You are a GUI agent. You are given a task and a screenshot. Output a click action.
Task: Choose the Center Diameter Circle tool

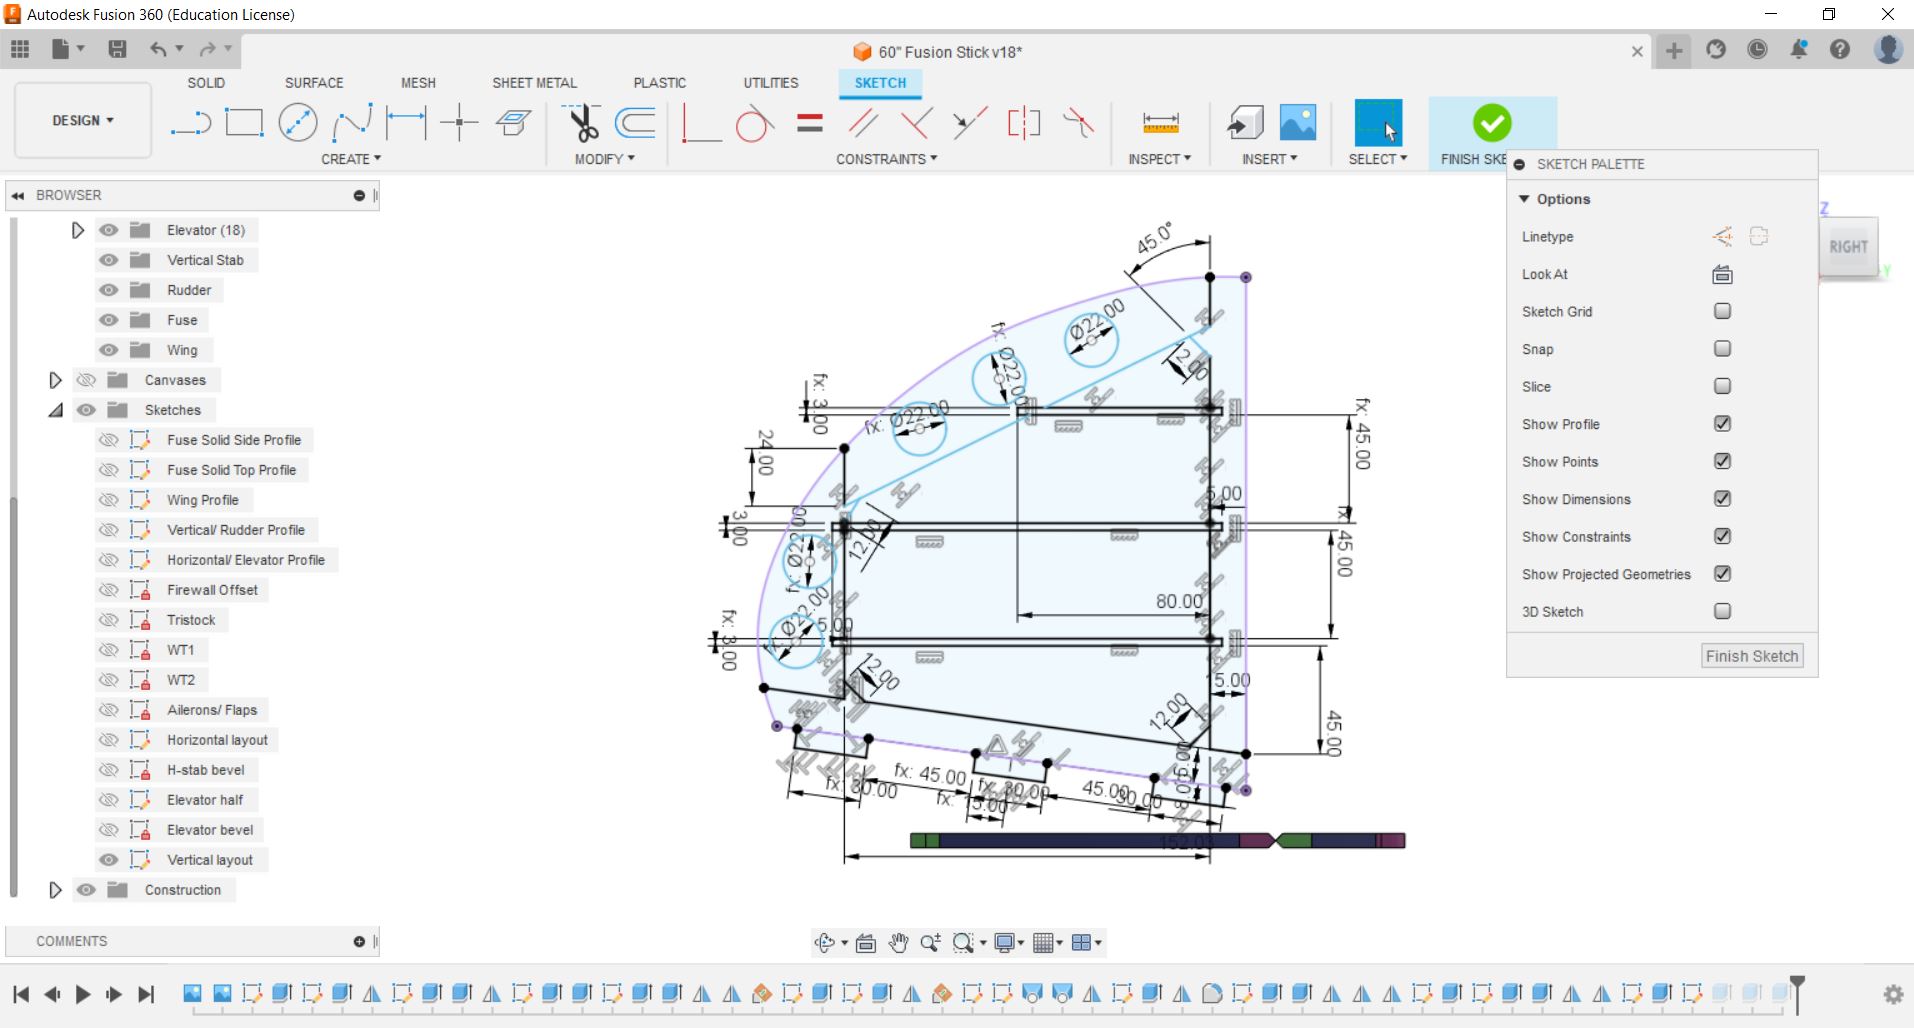point(298,123)
